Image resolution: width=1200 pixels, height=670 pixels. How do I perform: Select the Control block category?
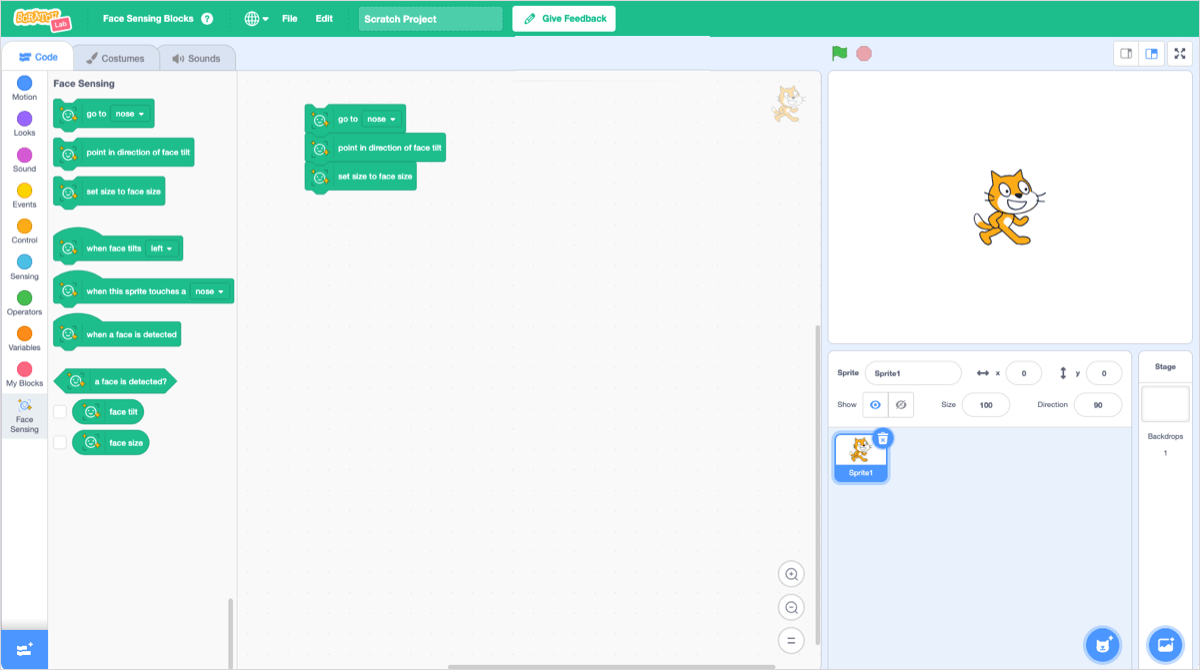tap(24, 232)
